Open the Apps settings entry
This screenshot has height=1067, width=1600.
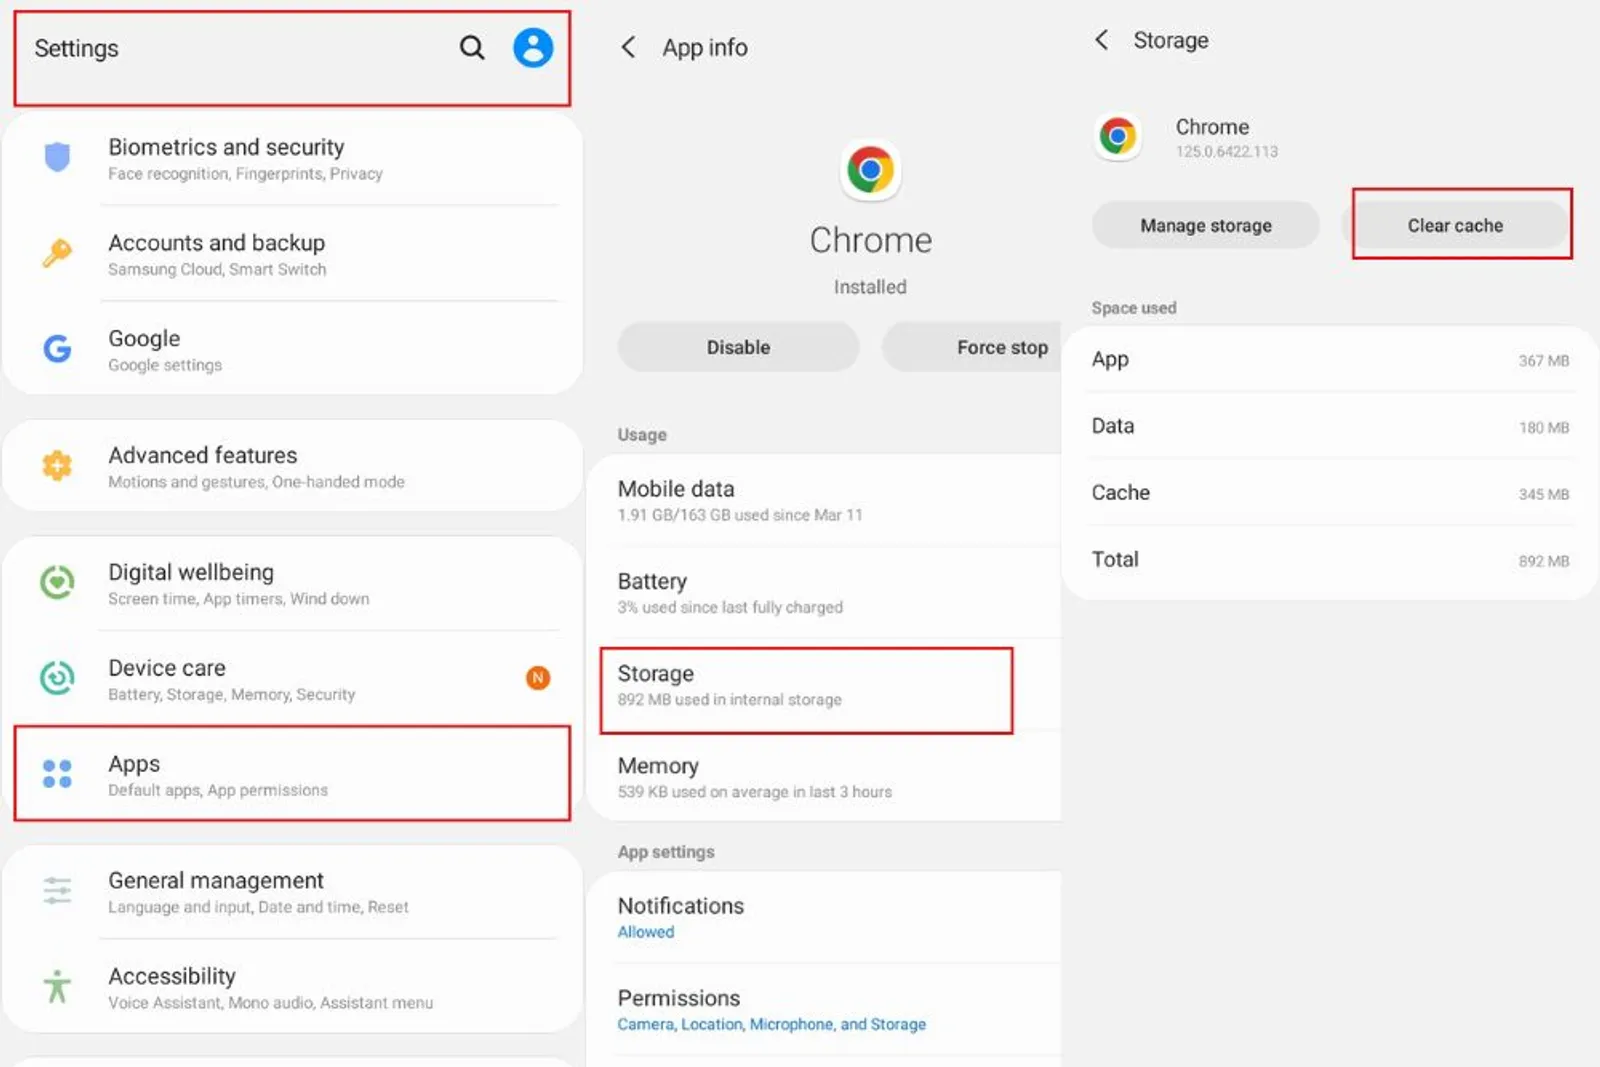click(292, 774)
